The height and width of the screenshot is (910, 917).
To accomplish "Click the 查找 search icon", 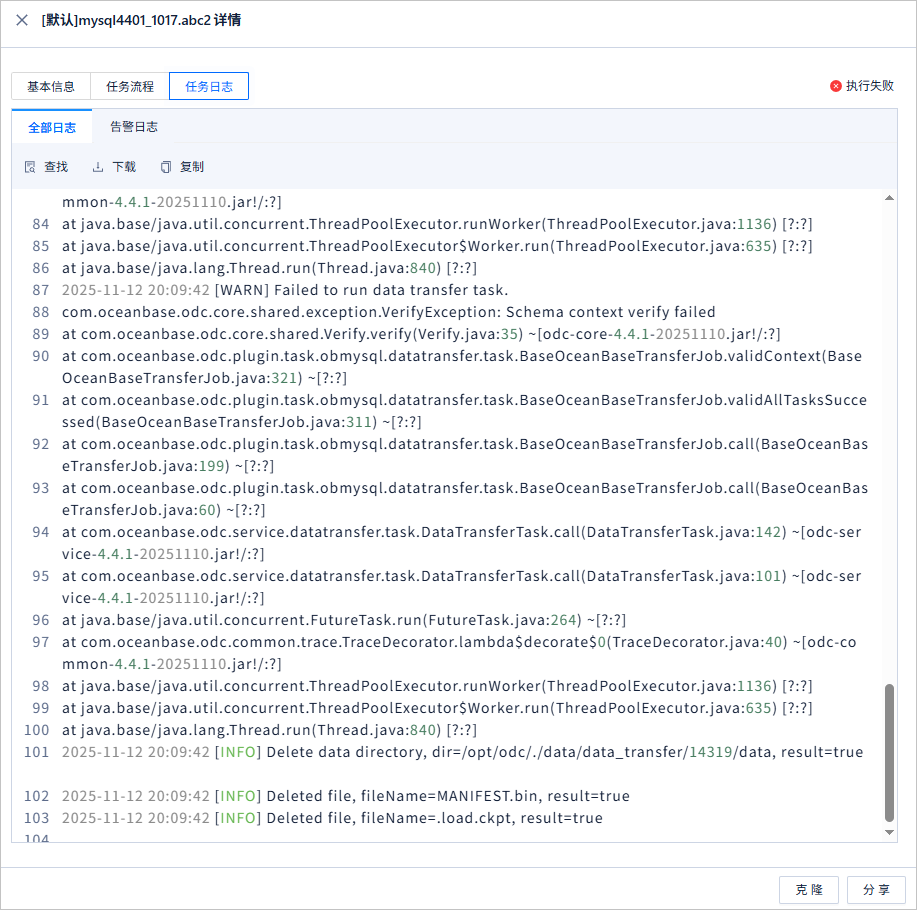I will [x=30, y=167].
